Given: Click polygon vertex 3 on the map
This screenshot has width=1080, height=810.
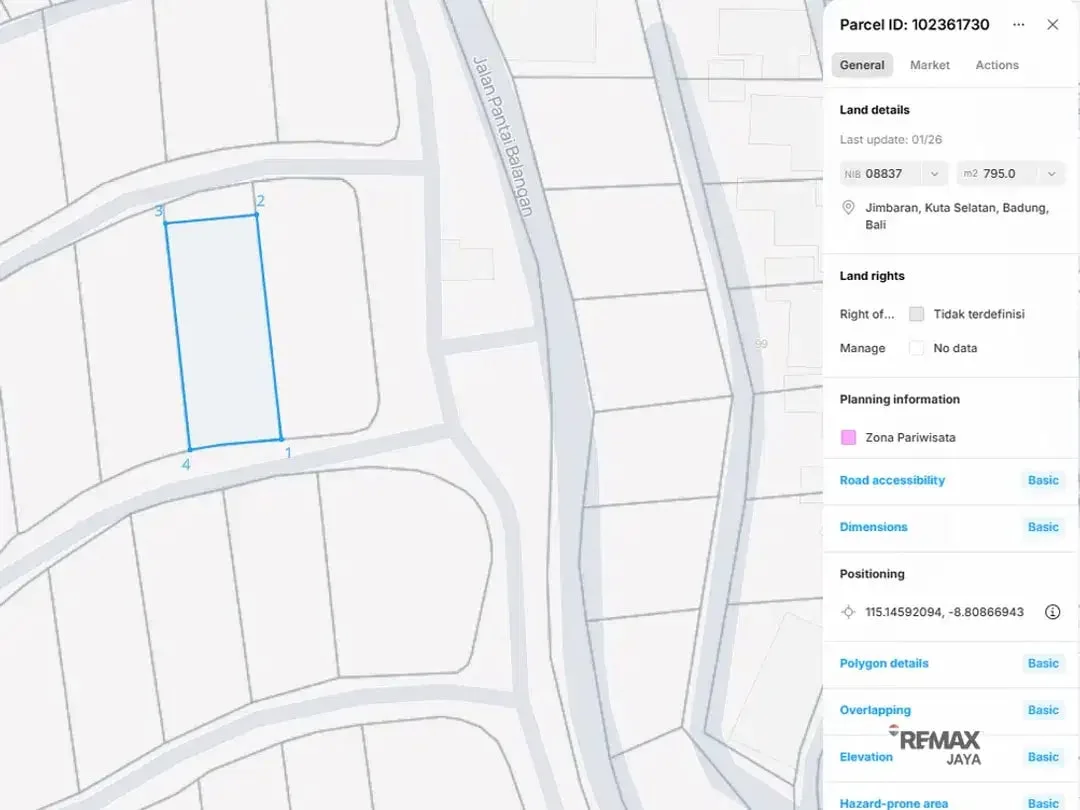Looking at the screenshot, I should (166, 222).
